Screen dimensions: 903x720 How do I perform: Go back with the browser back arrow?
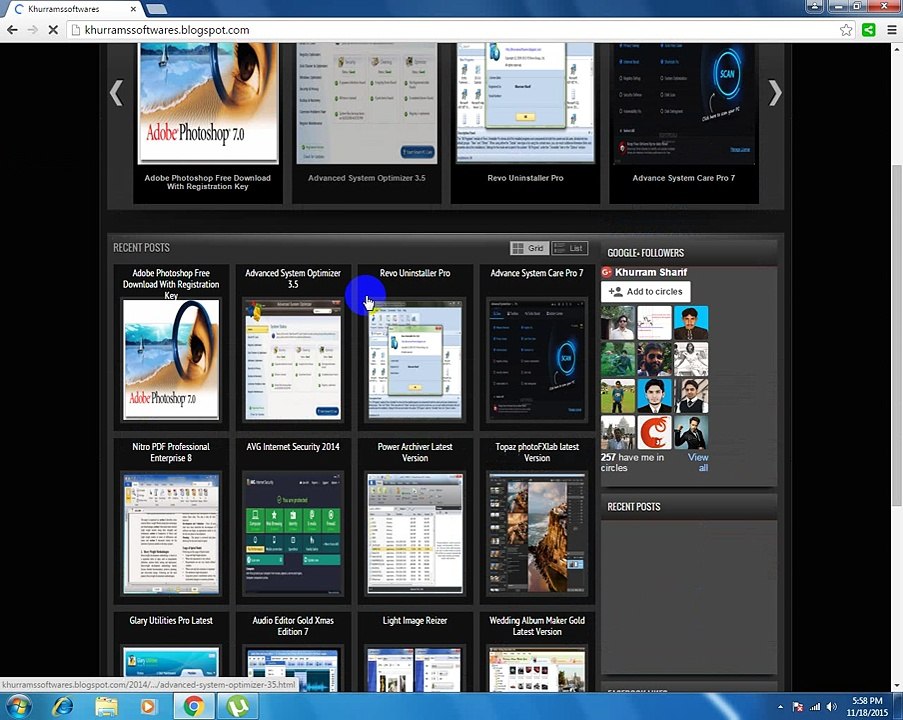pyautogui.click(x=13, y=30)
